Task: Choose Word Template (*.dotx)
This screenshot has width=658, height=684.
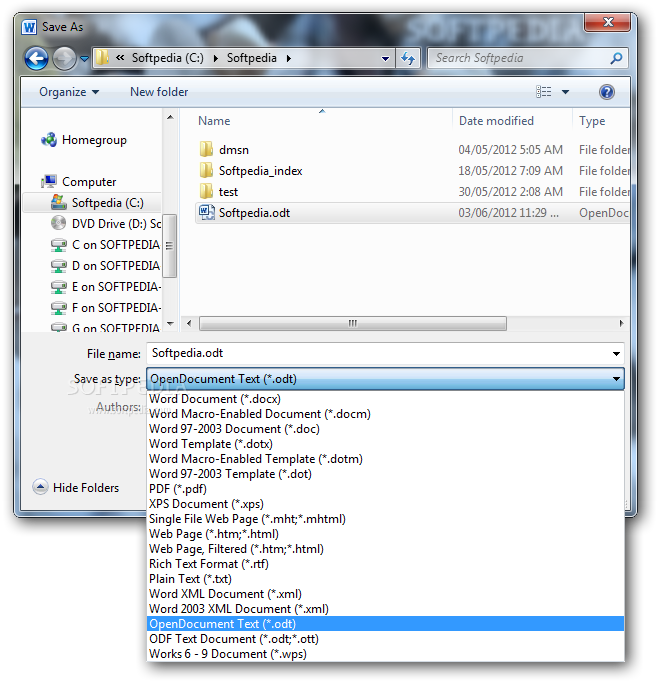Action: pos(385,444)
